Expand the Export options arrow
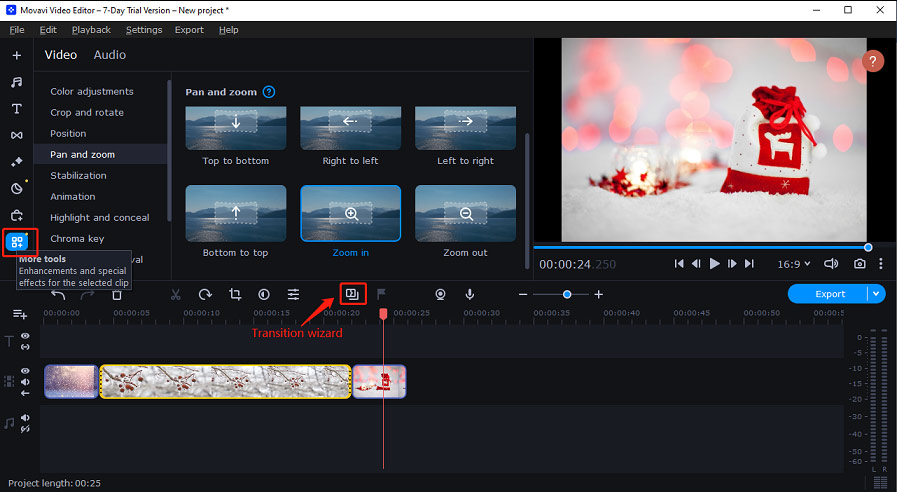 (x=876, y=293)
